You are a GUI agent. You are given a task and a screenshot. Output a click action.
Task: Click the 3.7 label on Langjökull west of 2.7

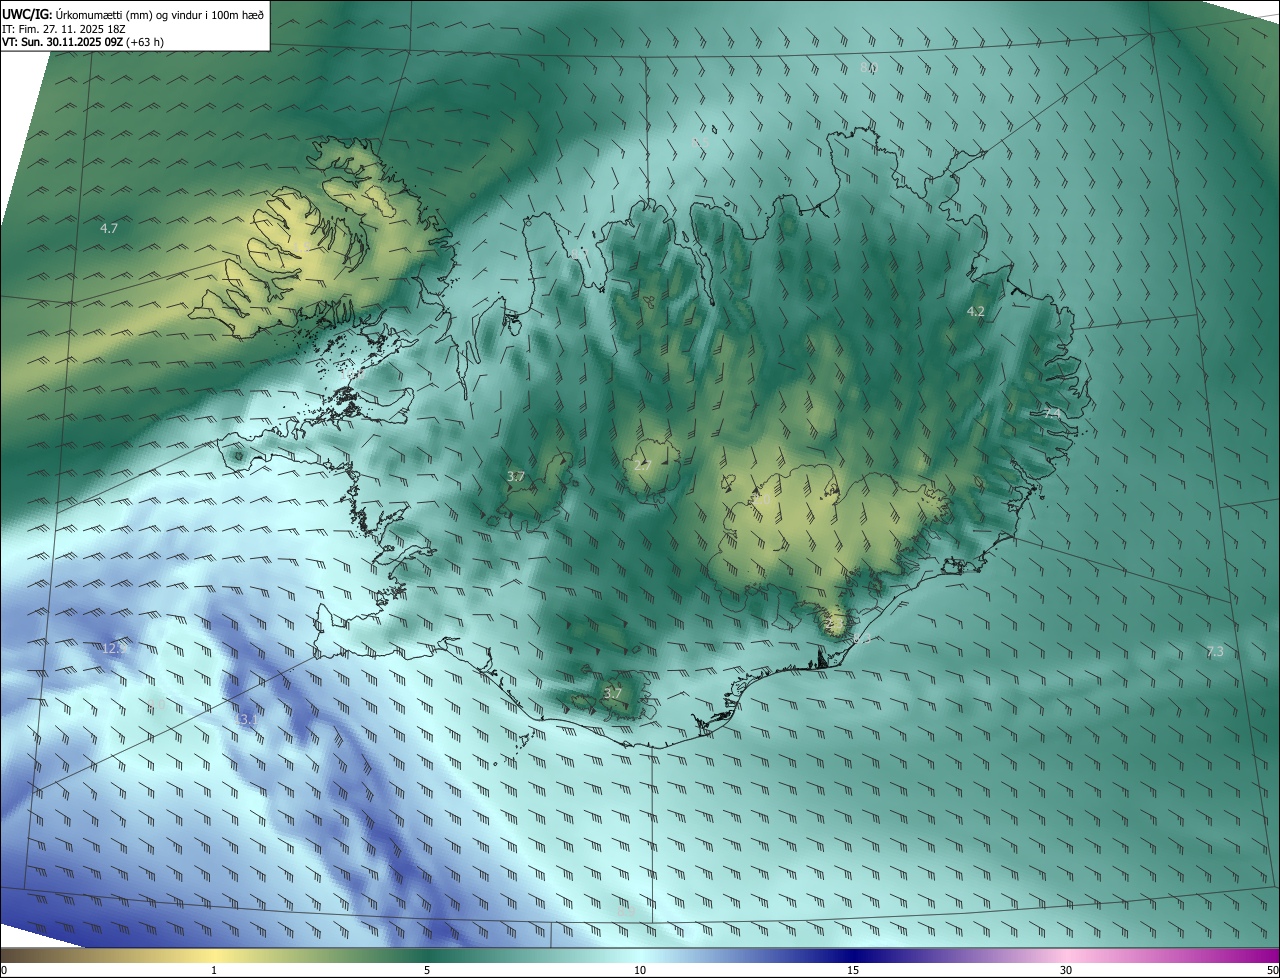516,477
